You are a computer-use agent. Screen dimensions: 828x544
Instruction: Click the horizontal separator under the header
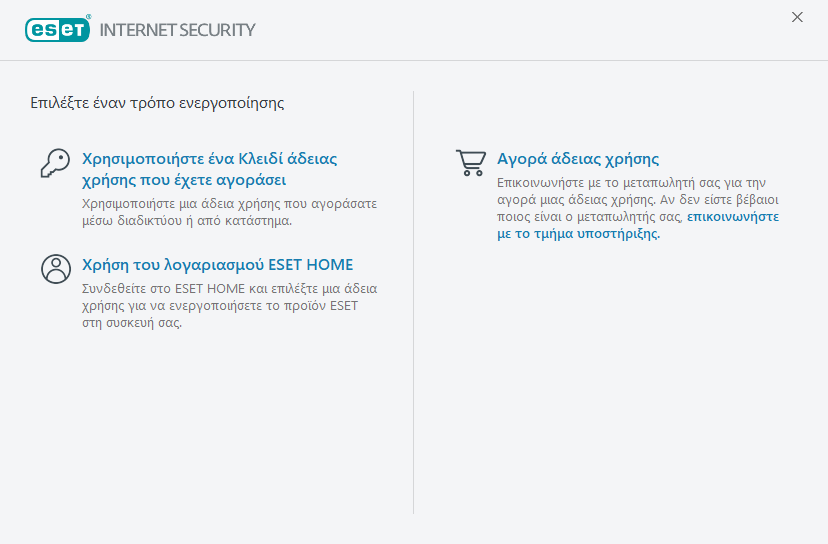414,60
